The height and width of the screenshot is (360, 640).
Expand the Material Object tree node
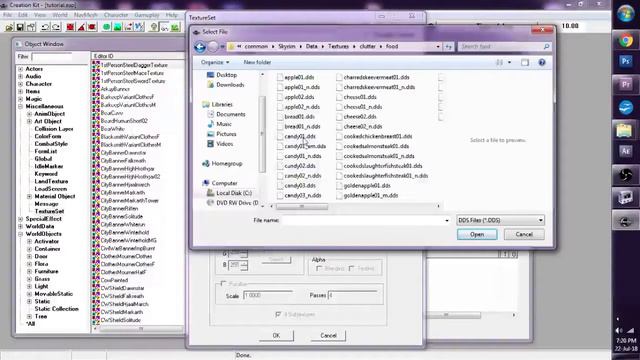[29, 197]
